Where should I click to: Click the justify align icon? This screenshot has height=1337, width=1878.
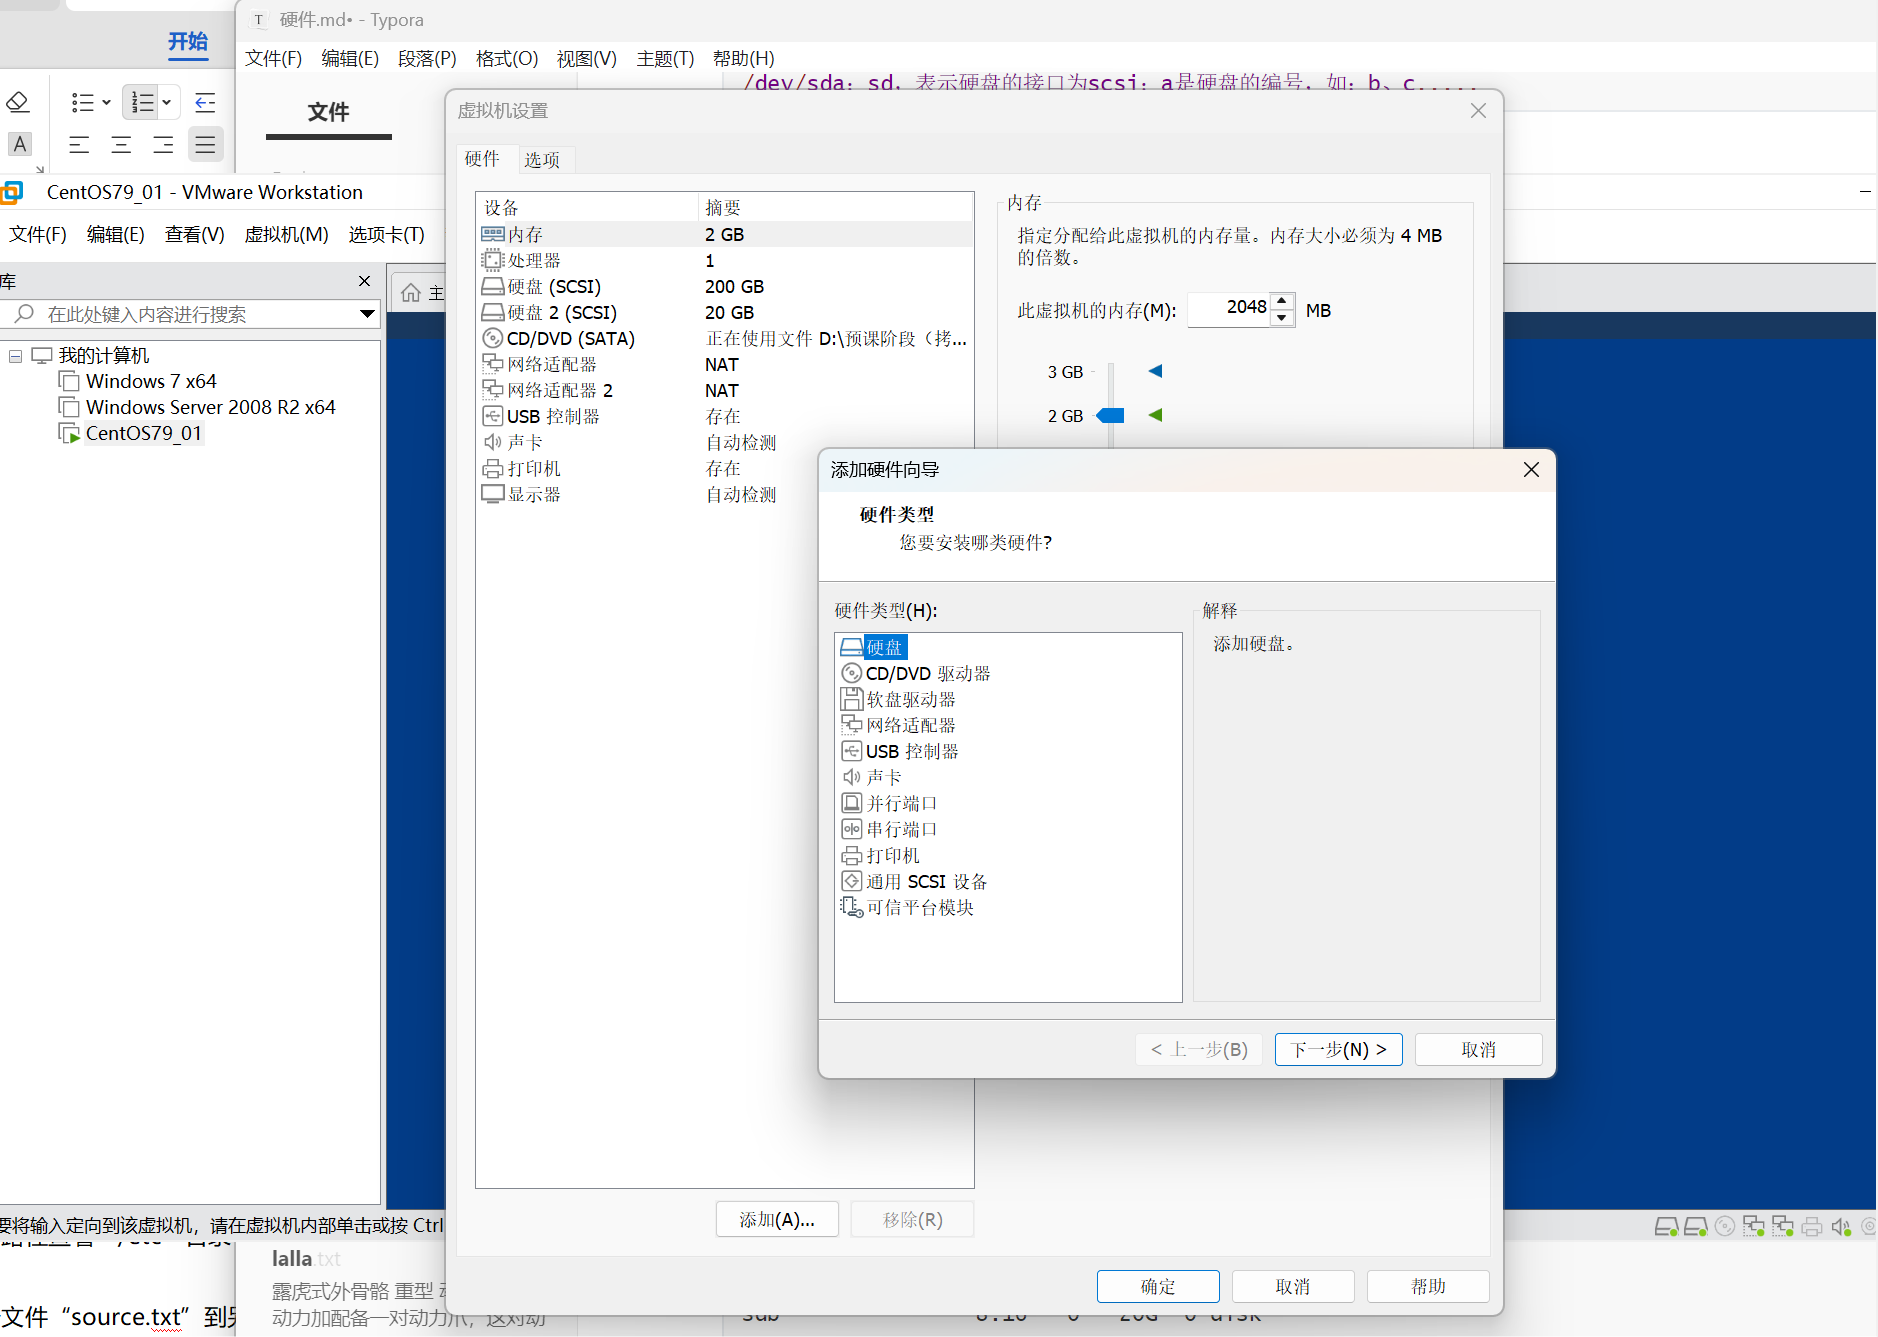(205, 145)
